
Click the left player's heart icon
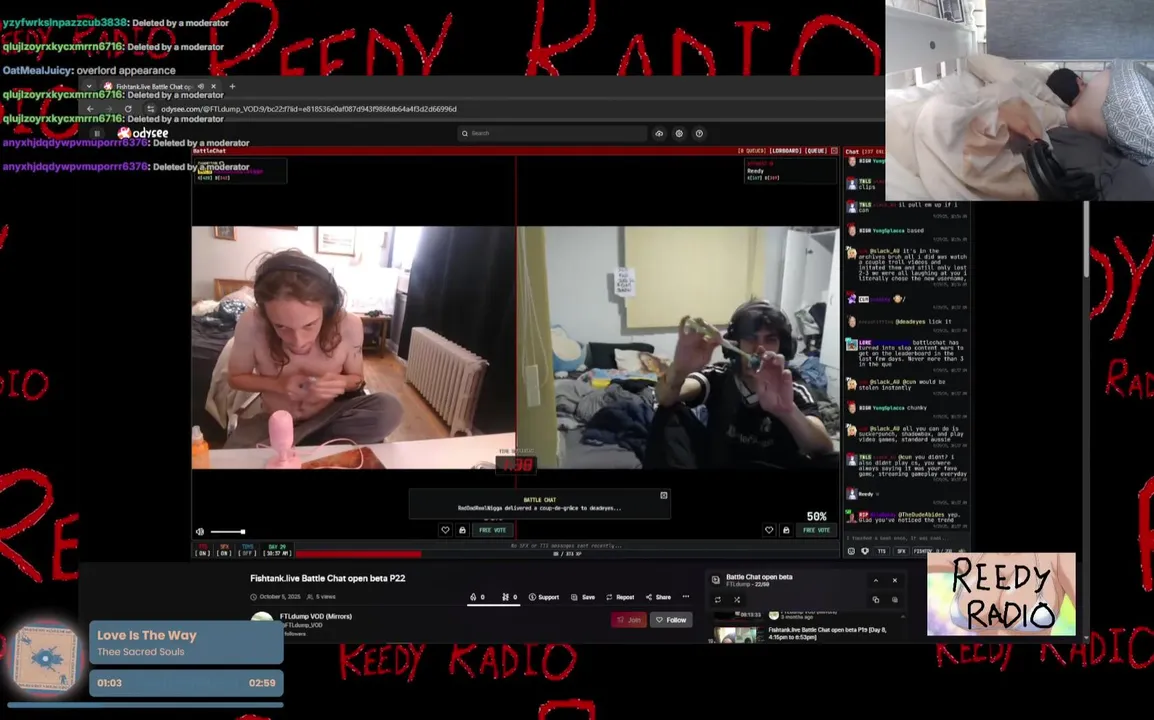tap(445, 530)
